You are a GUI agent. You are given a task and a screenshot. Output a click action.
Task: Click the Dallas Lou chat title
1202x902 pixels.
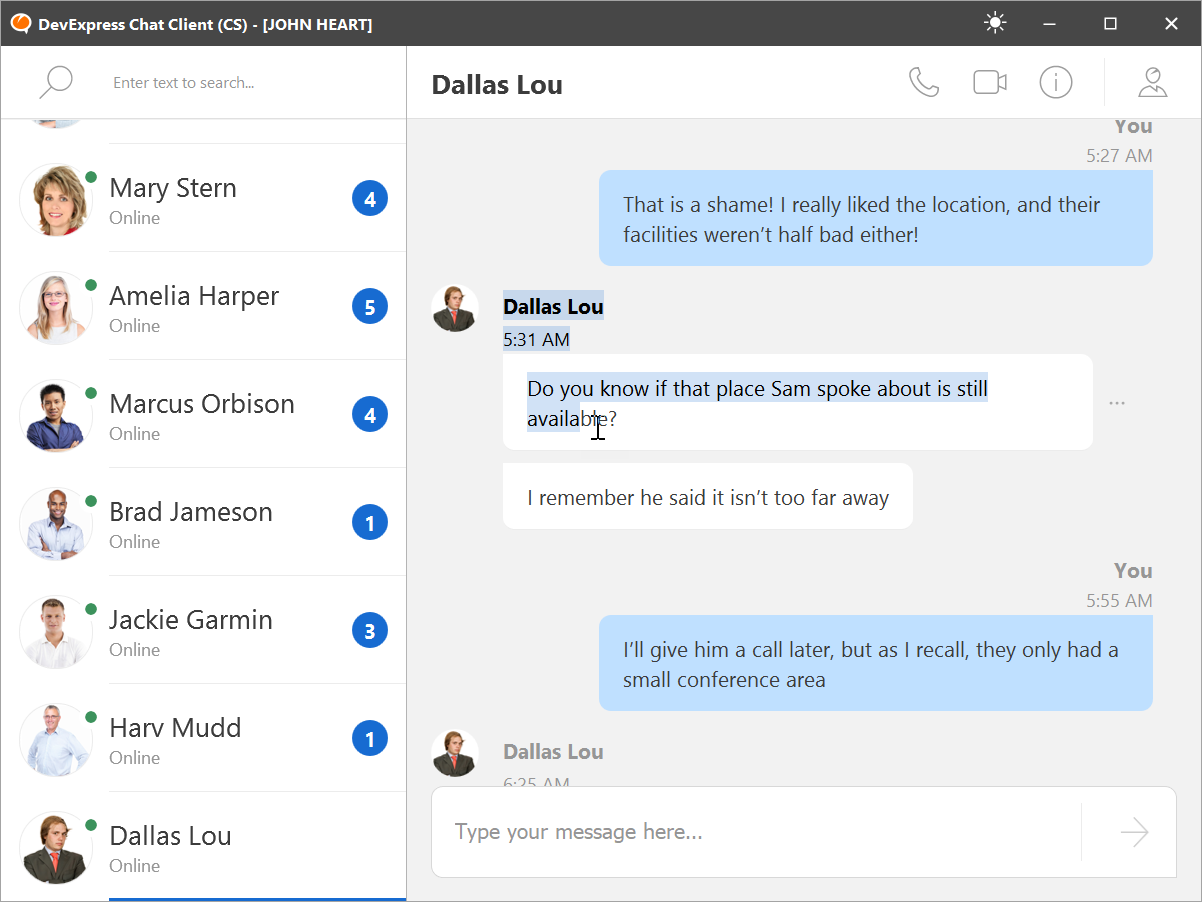click(x=497, y=85)
